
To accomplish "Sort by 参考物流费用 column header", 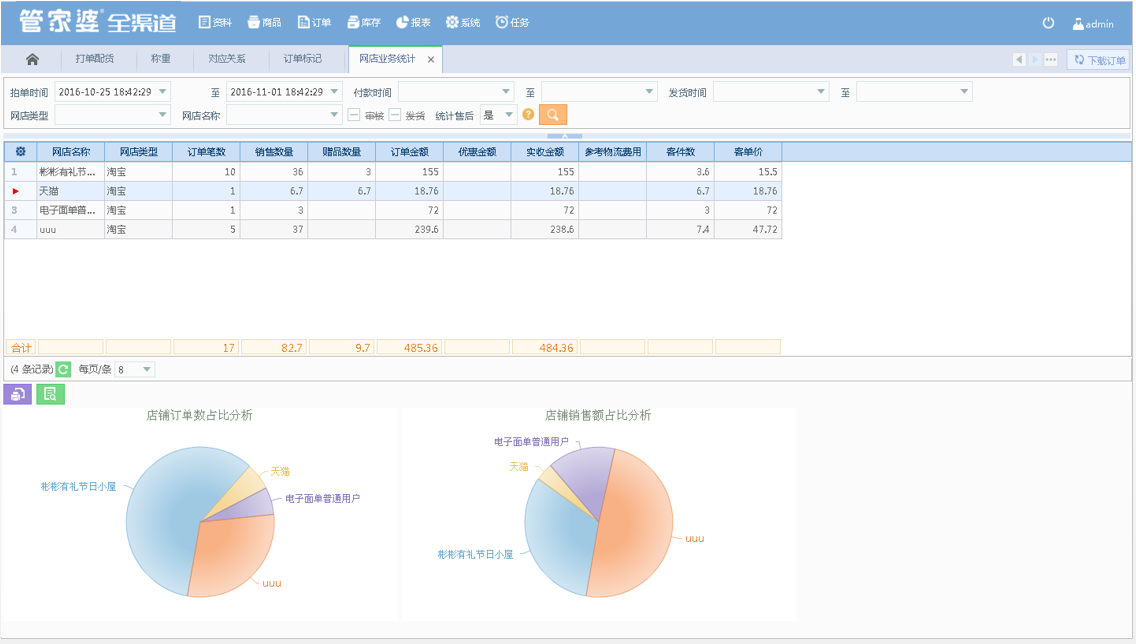I will (613, 151).
